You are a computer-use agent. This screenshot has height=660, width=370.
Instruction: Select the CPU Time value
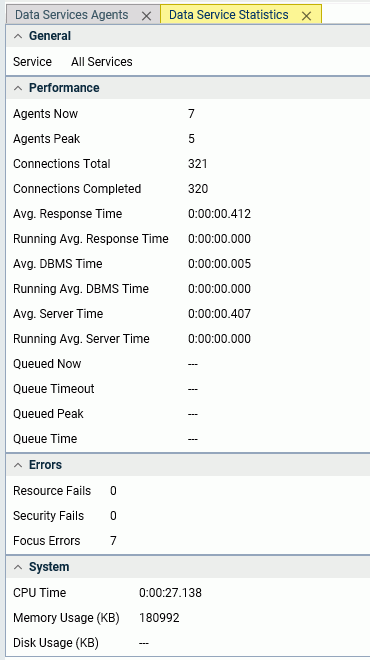pyautogui.click(x=170, y=593)
